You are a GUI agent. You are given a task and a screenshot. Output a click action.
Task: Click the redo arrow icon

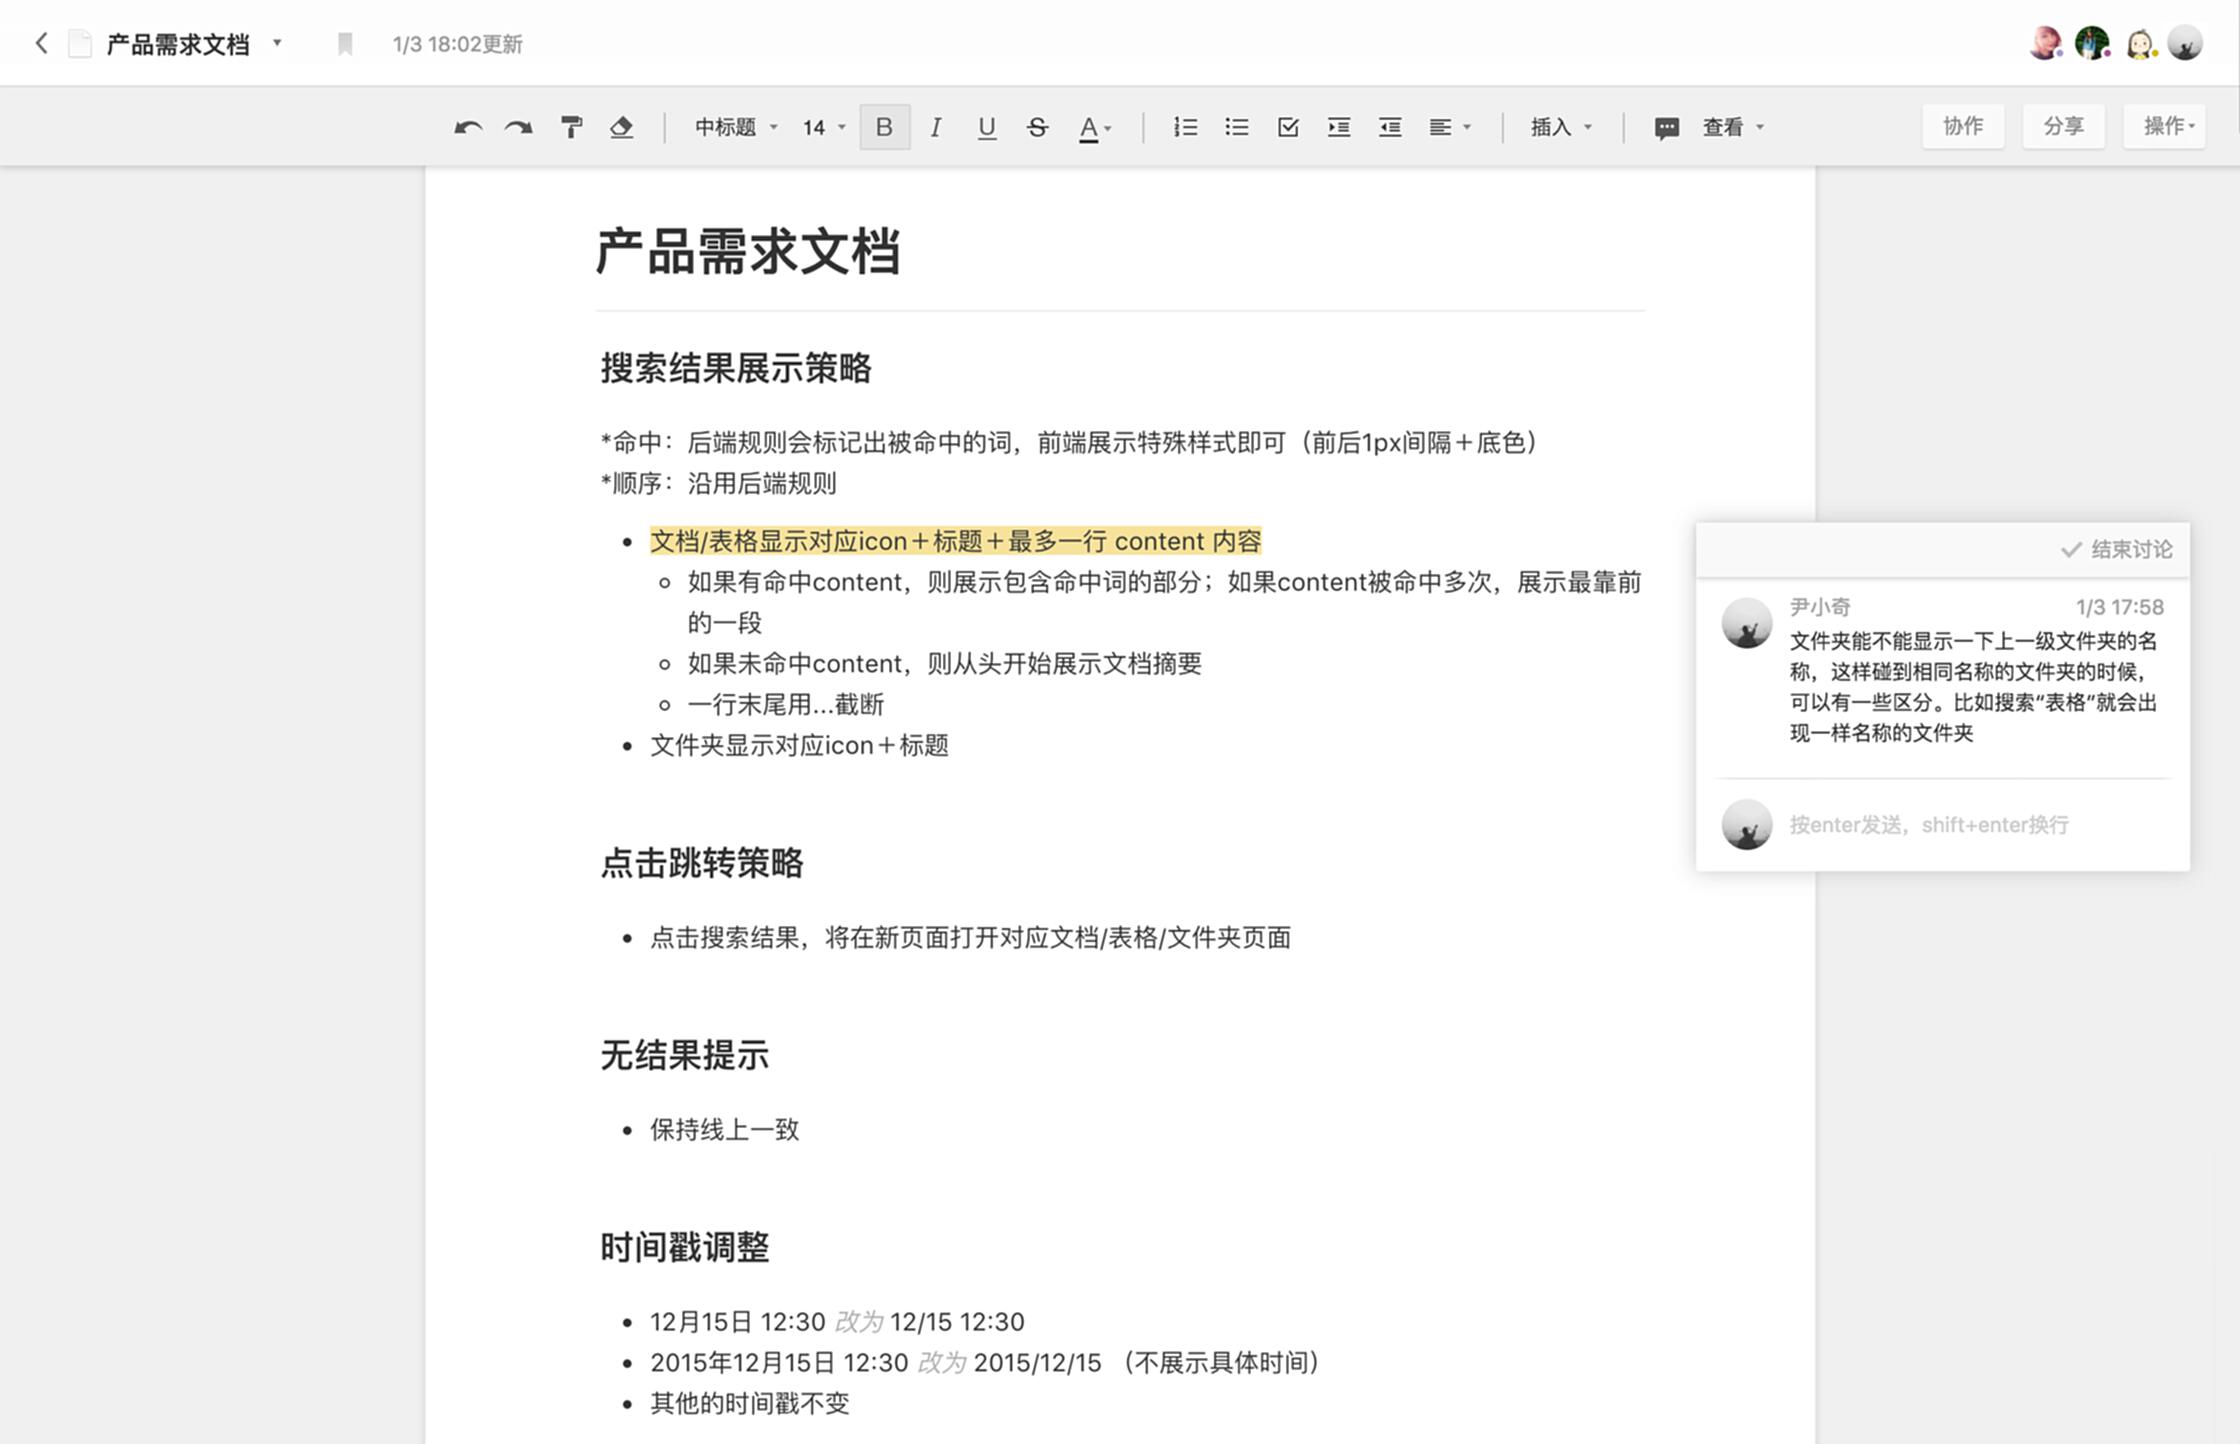518,127
